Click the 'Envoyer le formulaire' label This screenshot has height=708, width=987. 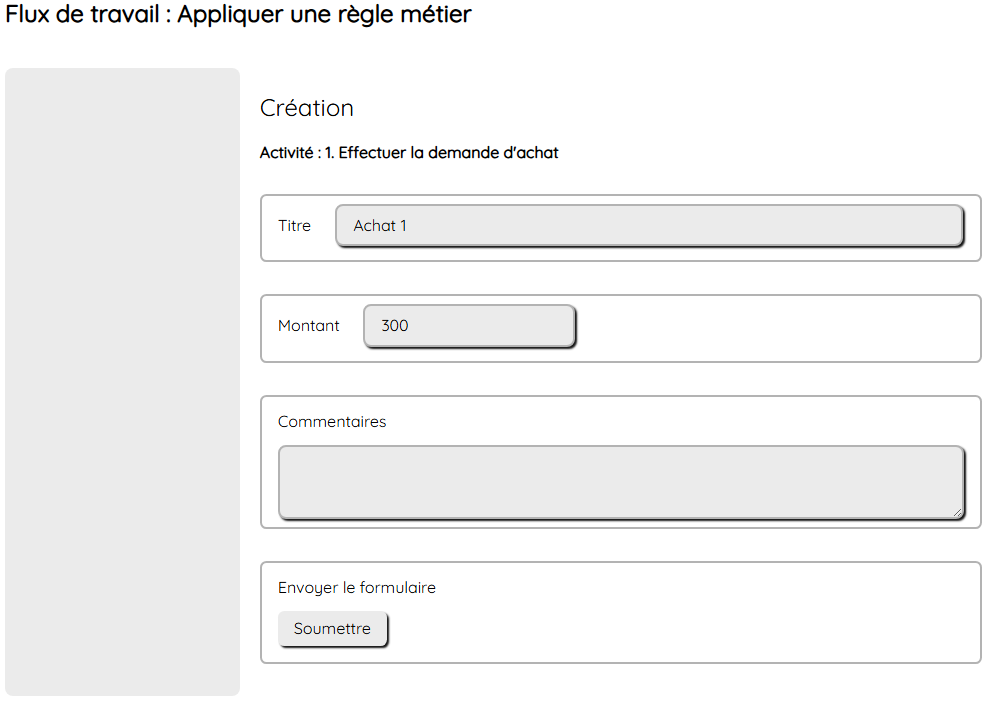[x=356, y=588]
